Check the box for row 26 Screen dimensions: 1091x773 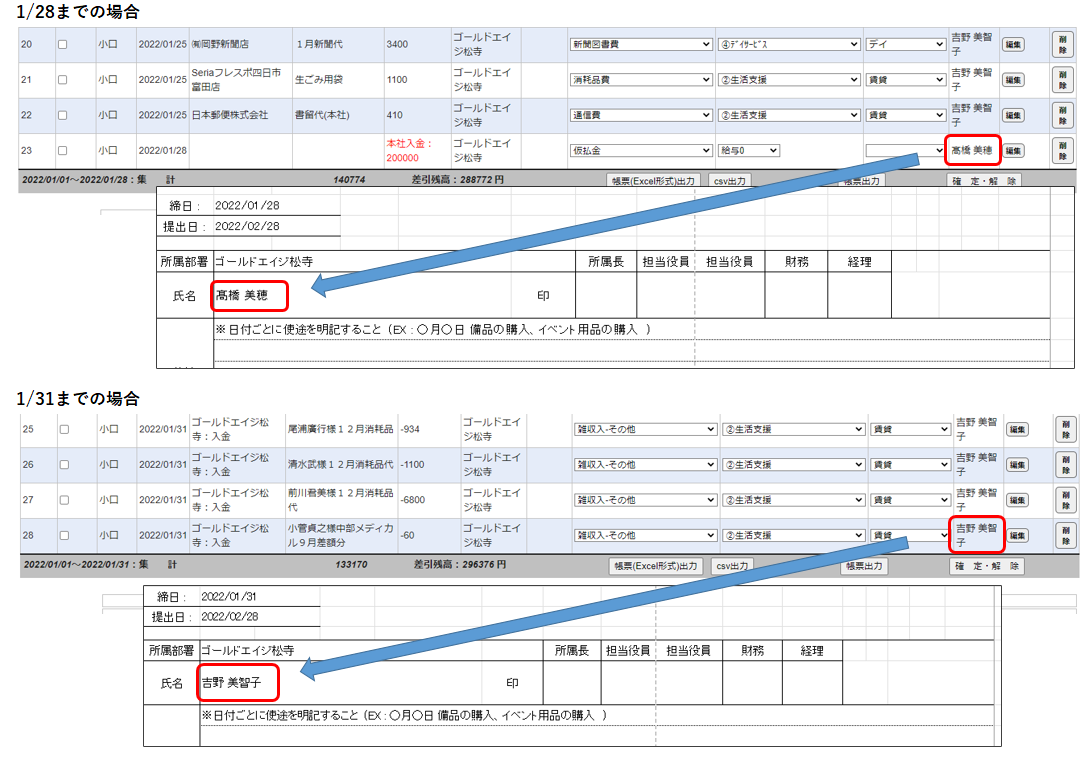[x=64, y=465]
